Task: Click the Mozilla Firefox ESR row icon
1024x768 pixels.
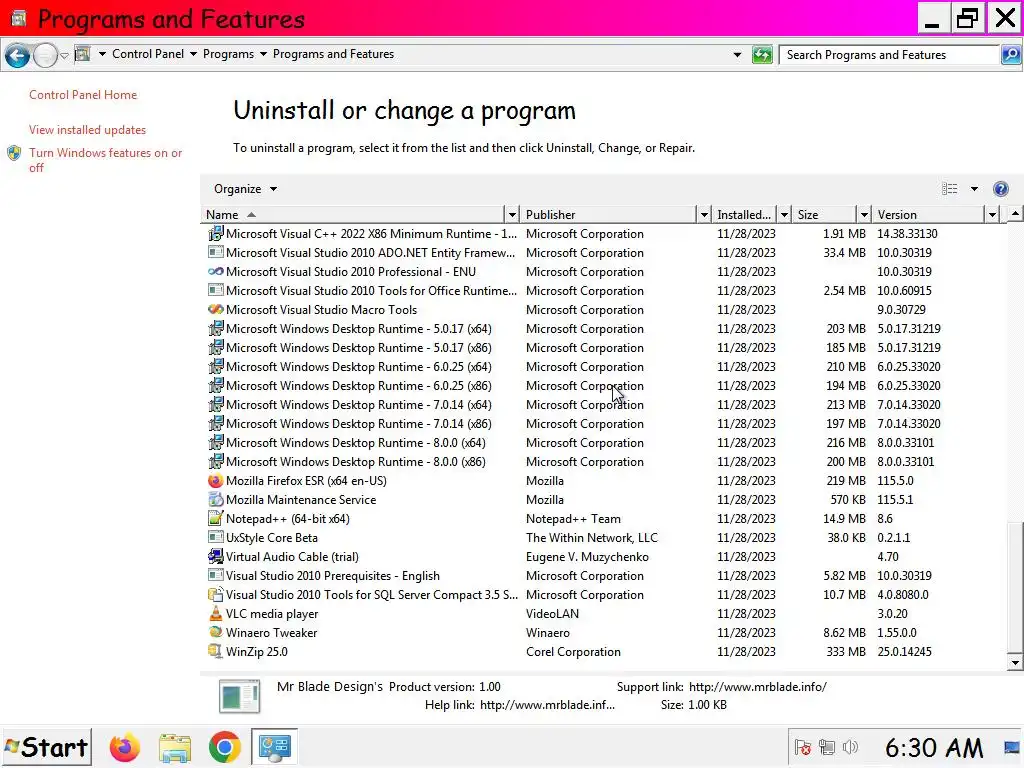Action: (x=216, y=481)
